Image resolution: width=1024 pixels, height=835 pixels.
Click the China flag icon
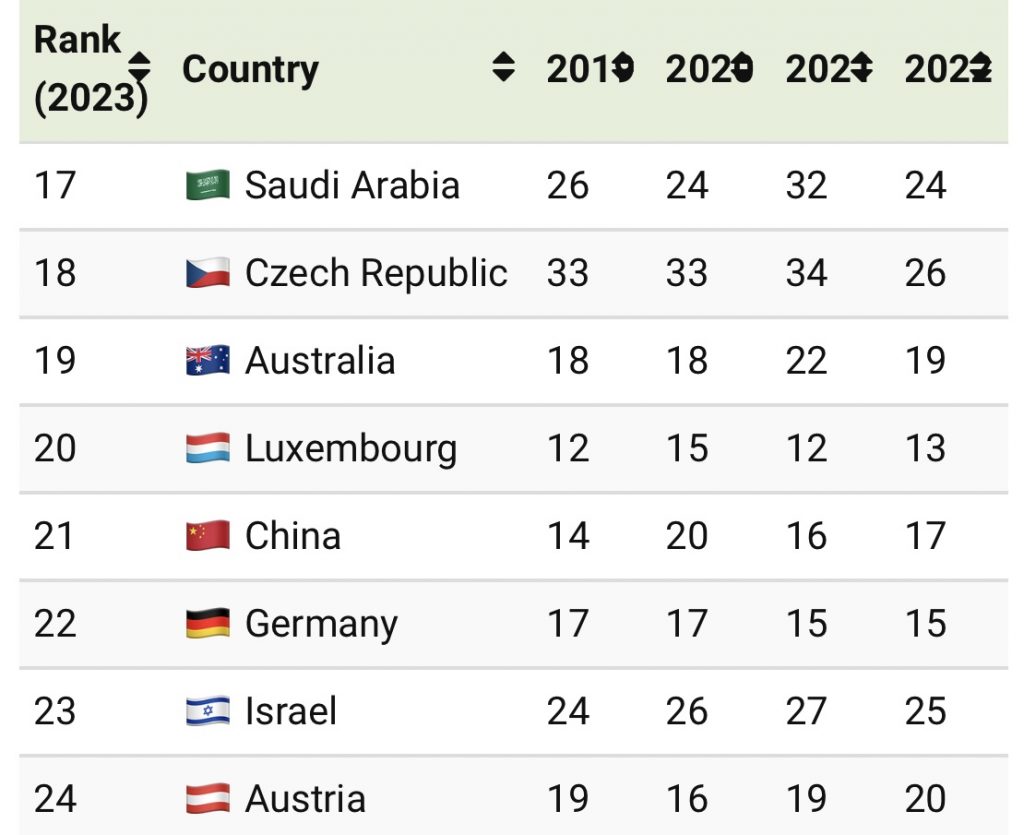208,536
